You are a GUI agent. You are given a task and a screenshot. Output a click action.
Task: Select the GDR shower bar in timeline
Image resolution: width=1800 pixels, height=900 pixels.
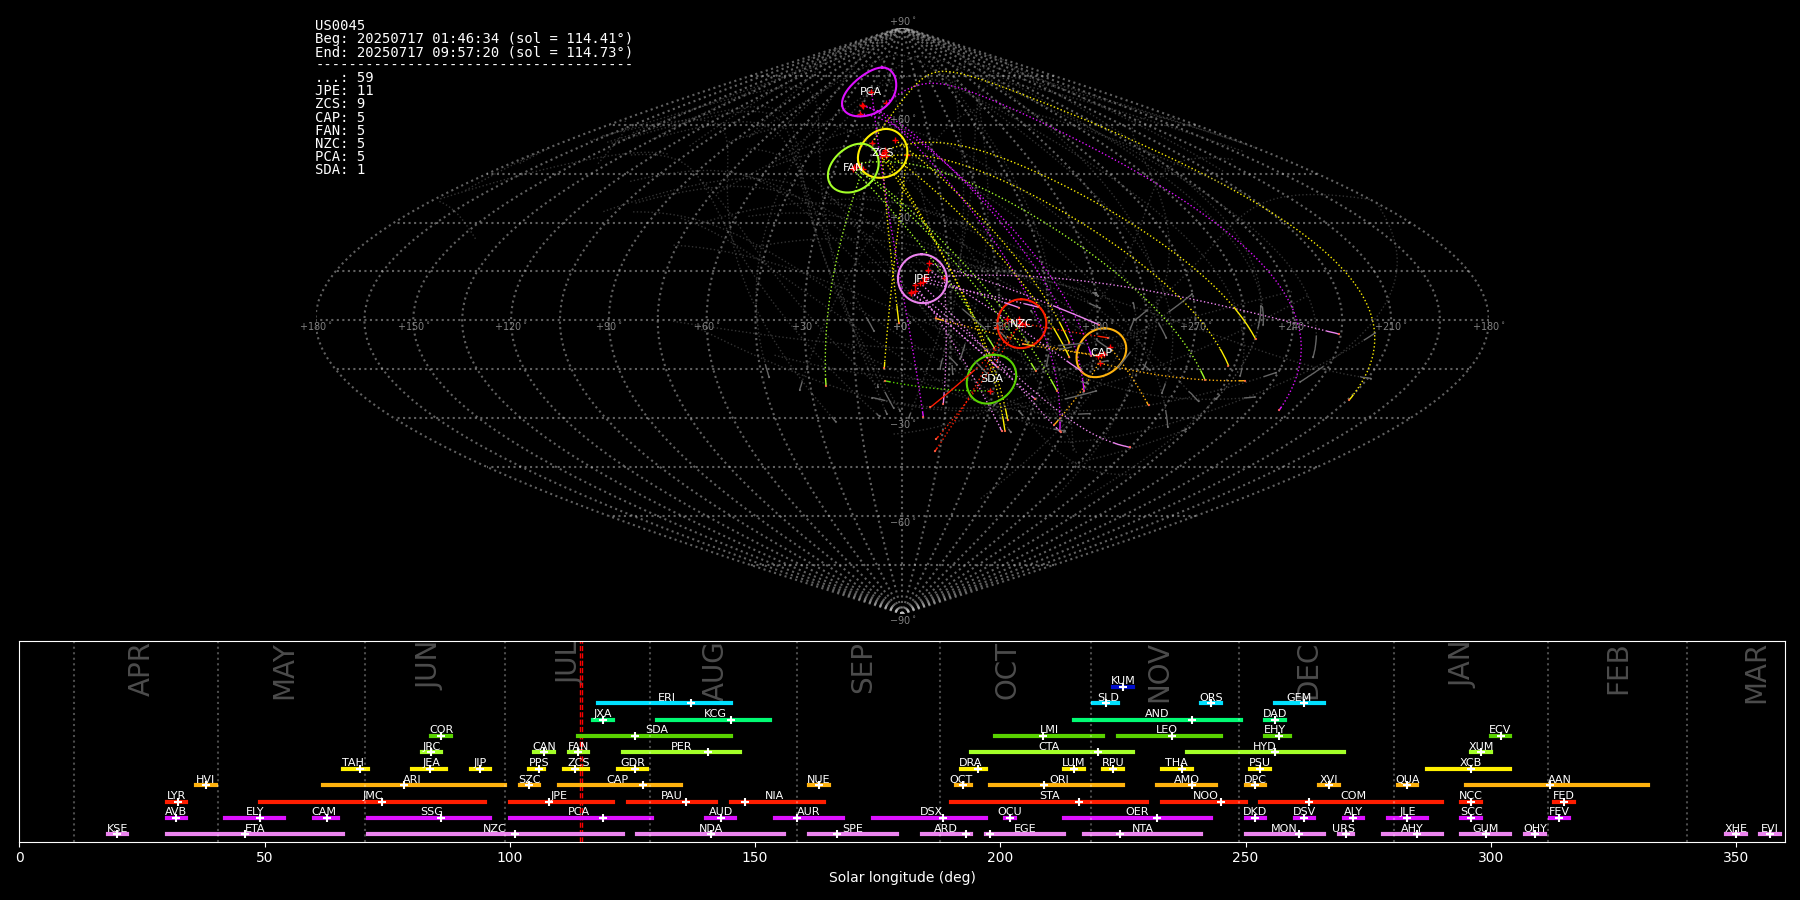(633, 769)
